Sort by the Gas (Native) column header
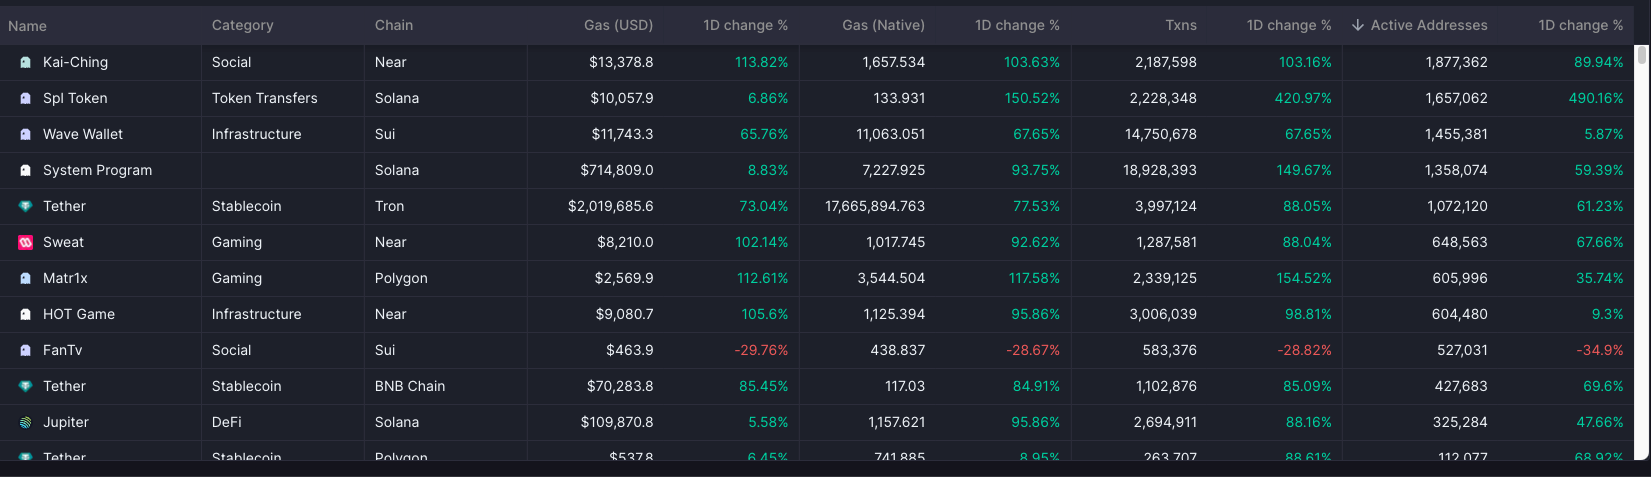Screen dimensions: 1651x477 tap(883, 25)
